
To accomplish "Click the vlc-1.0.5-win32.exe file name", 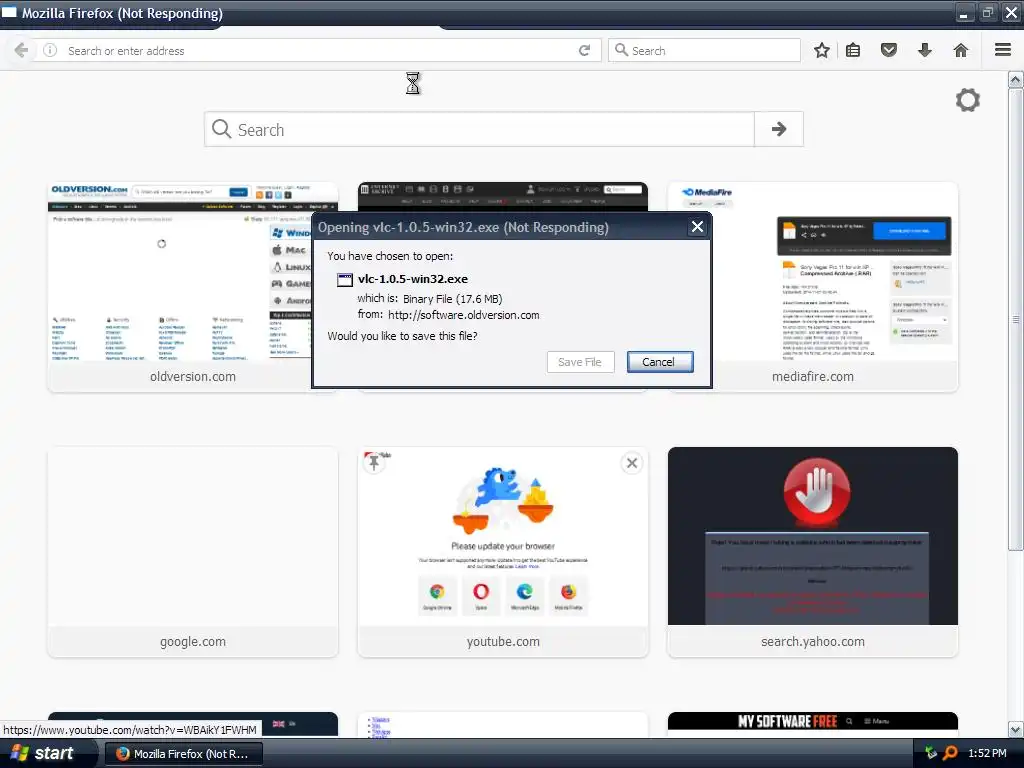I will 413,279.
